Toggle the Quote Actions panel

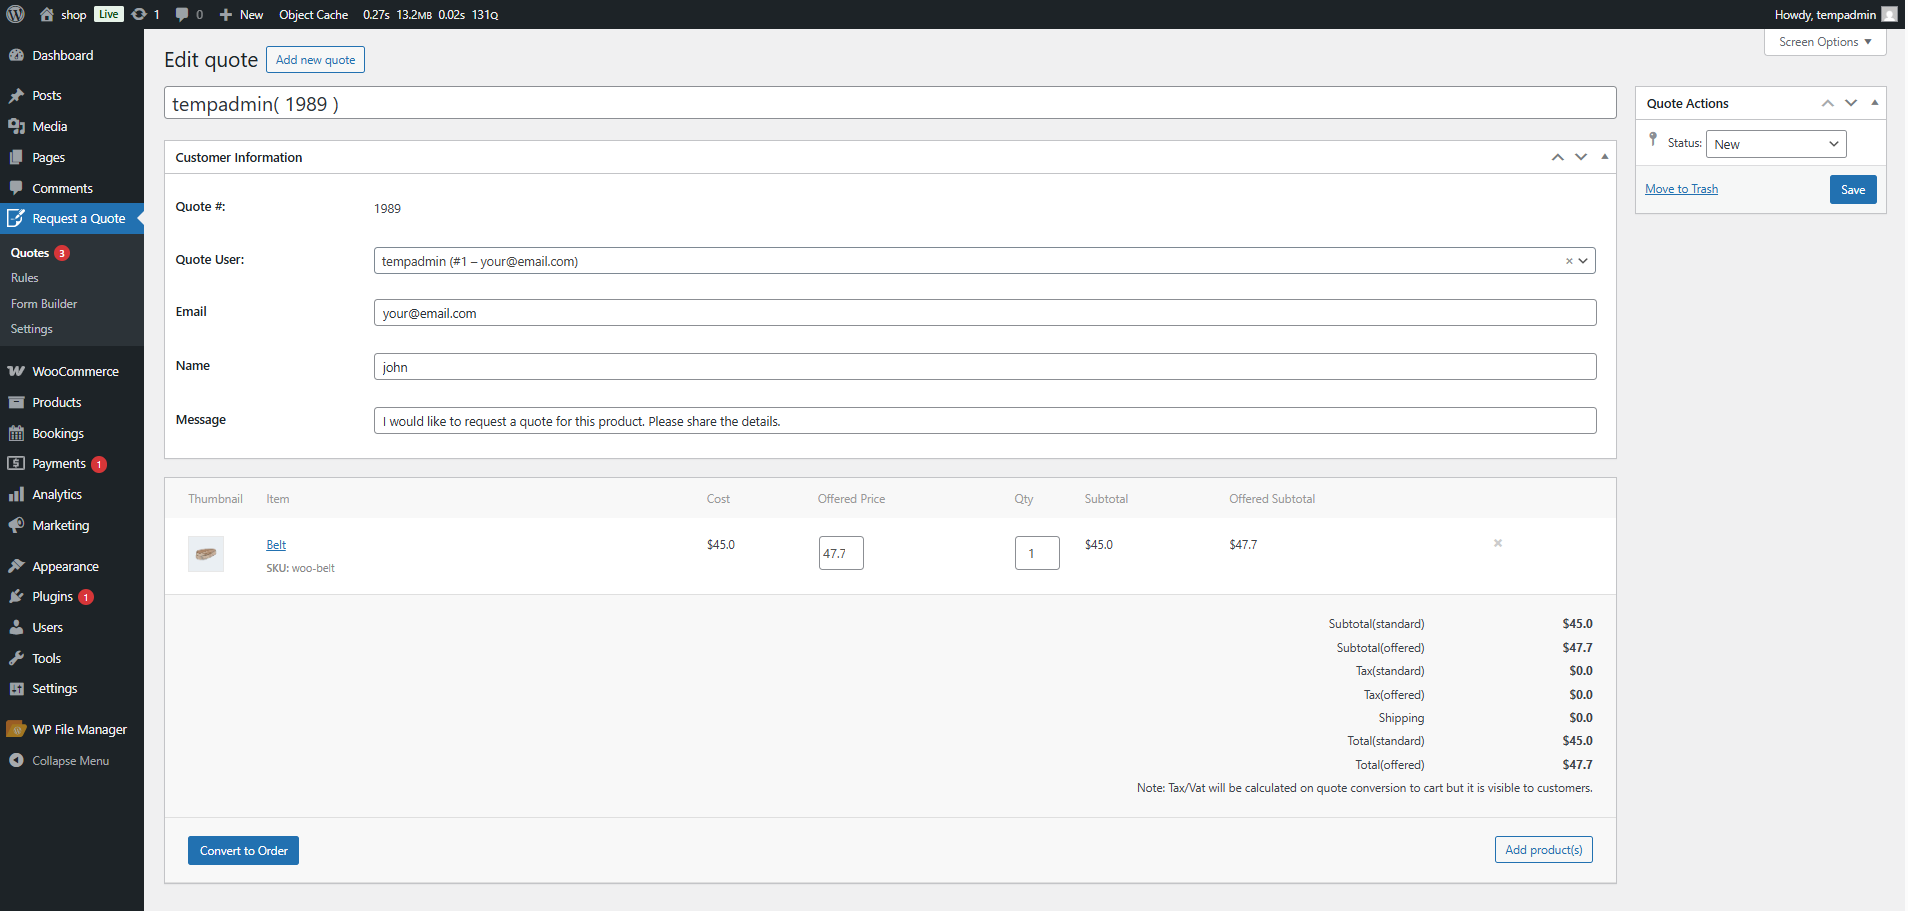pyautogui.click(x=1874, y=103)
